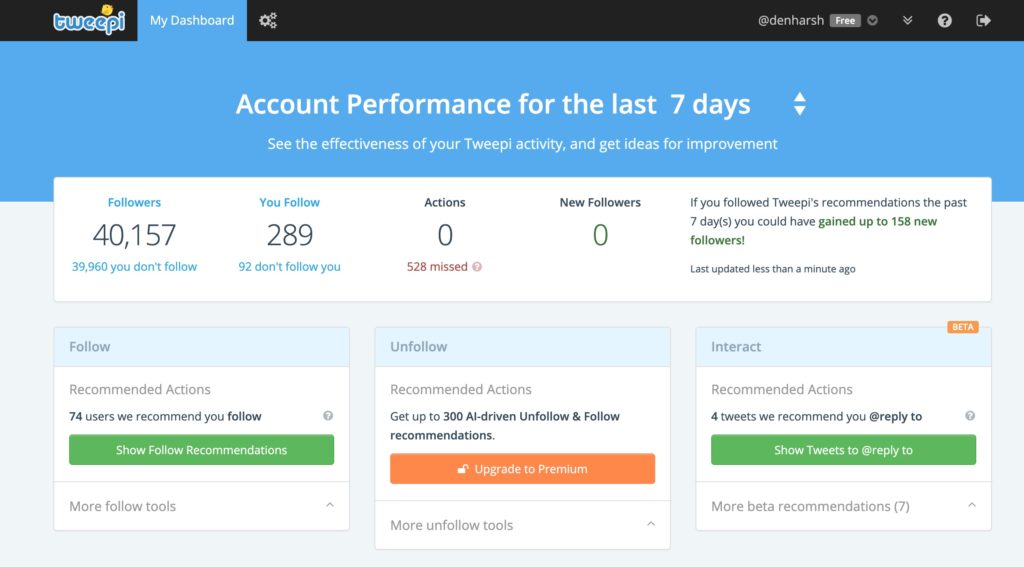Open the You Follow link
This screenshot has height=567, width=1024.
pos(289,202)
